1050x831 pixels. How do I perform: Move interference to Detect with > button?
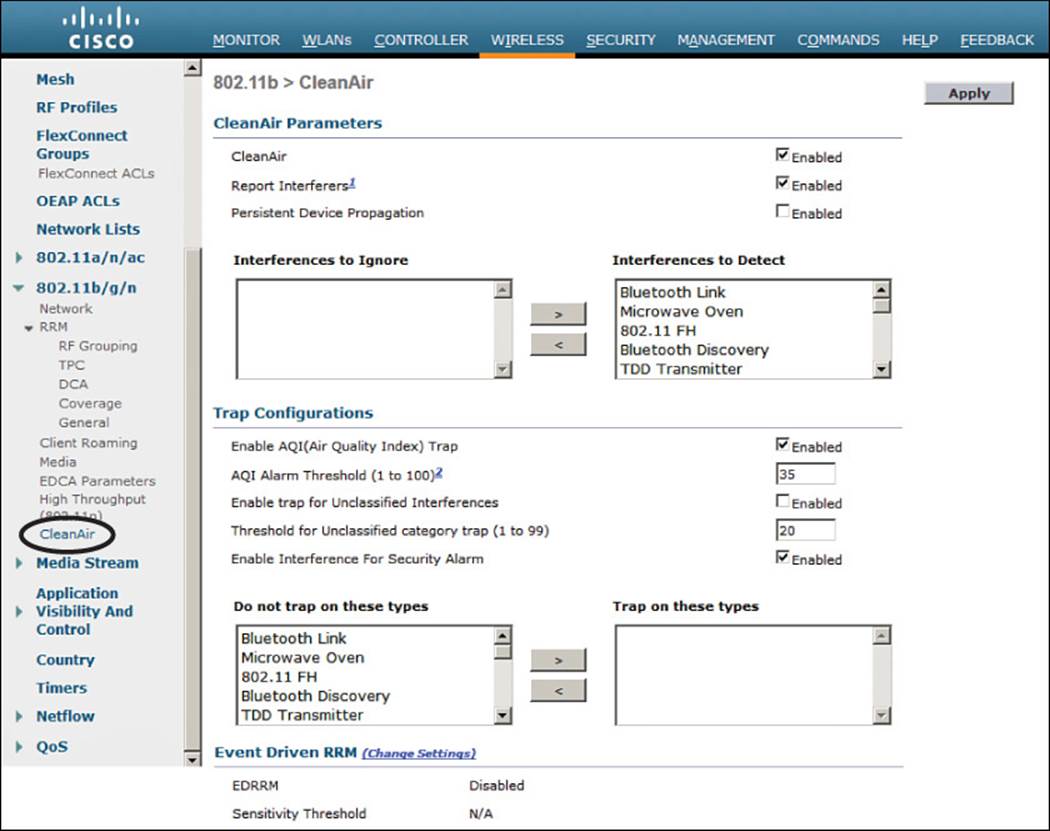click(x=558, y=314)
